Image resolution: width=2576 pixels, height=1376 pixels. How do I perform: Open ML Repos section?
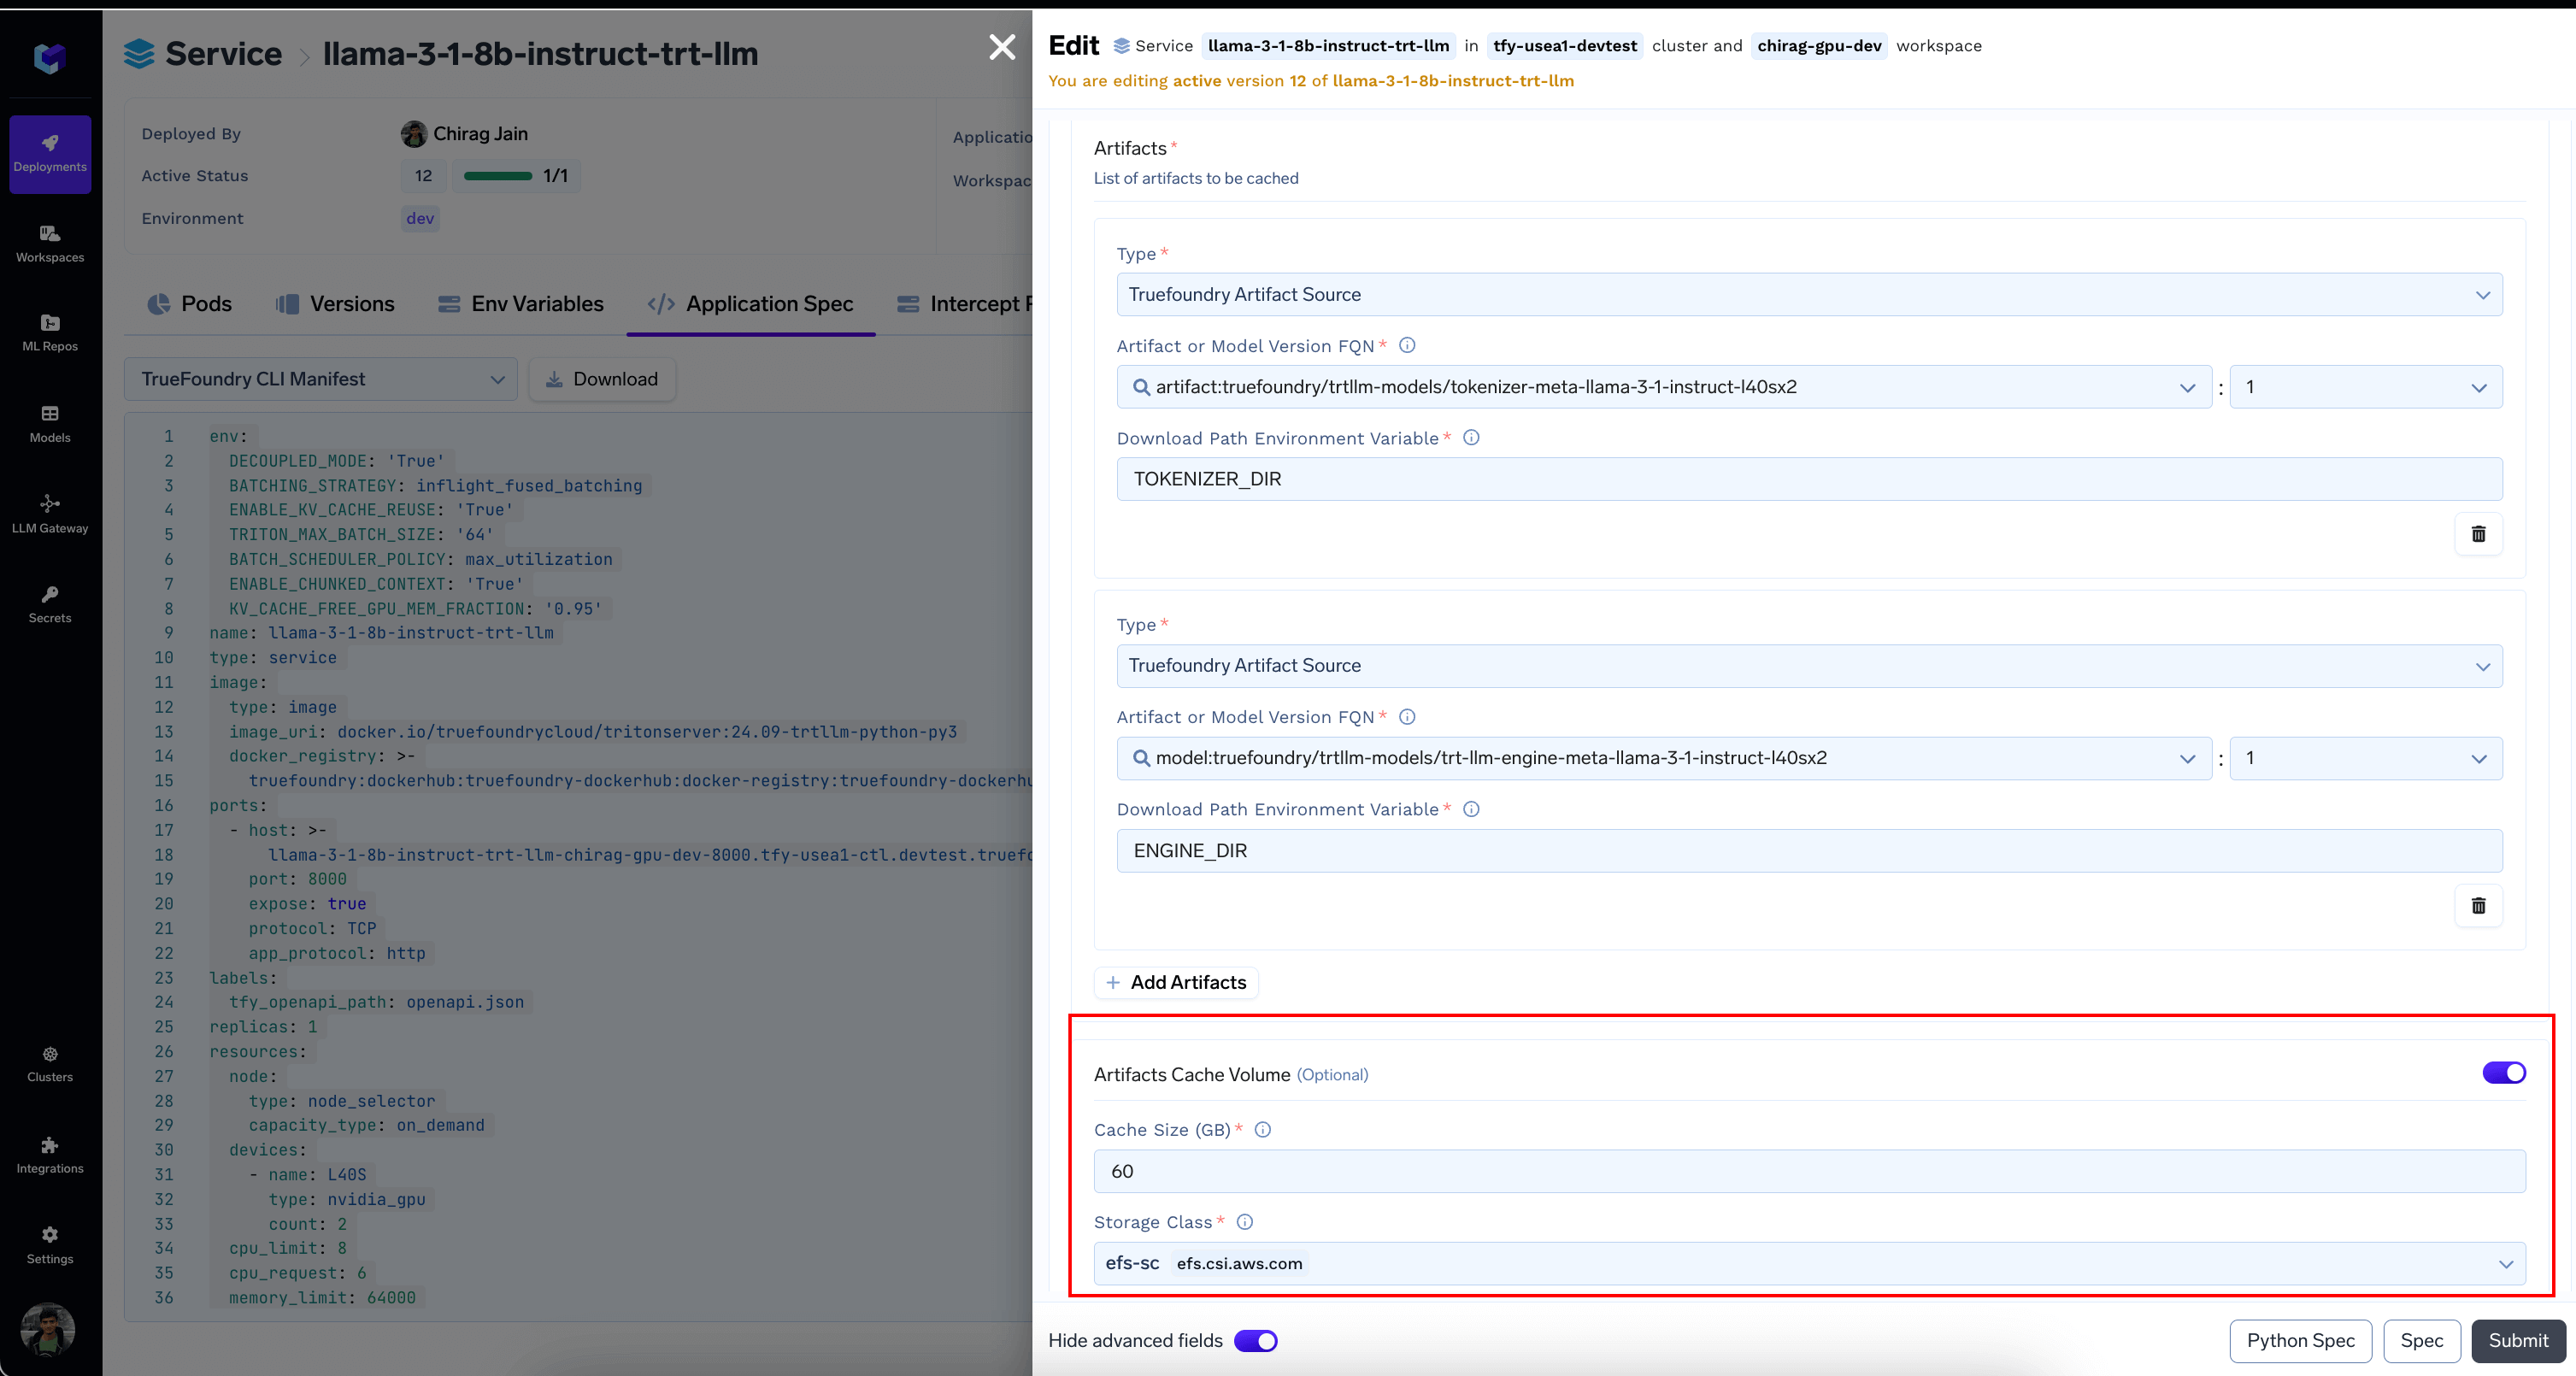[50, 332]
